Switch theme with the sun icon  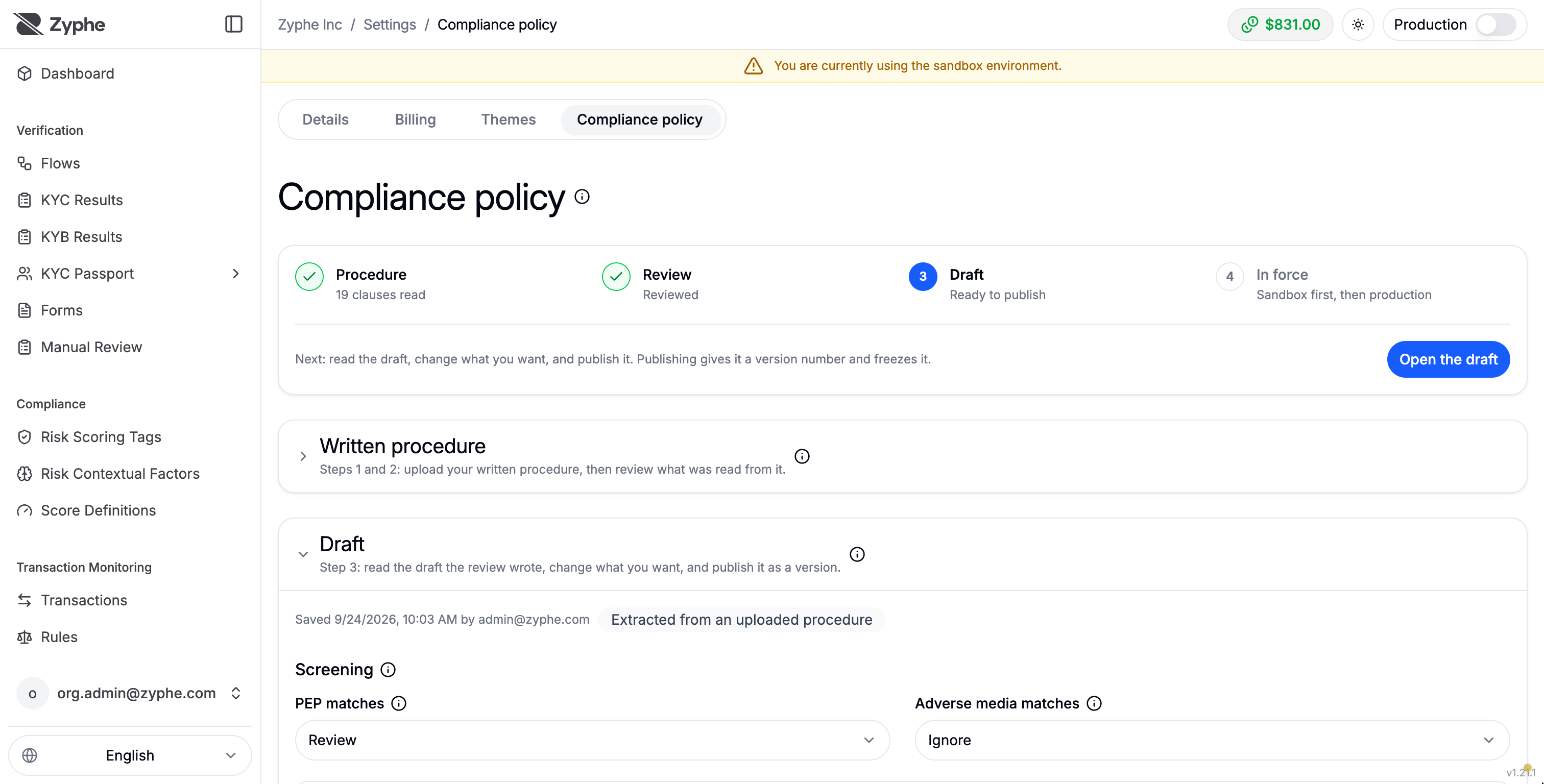pos(1358,25)
